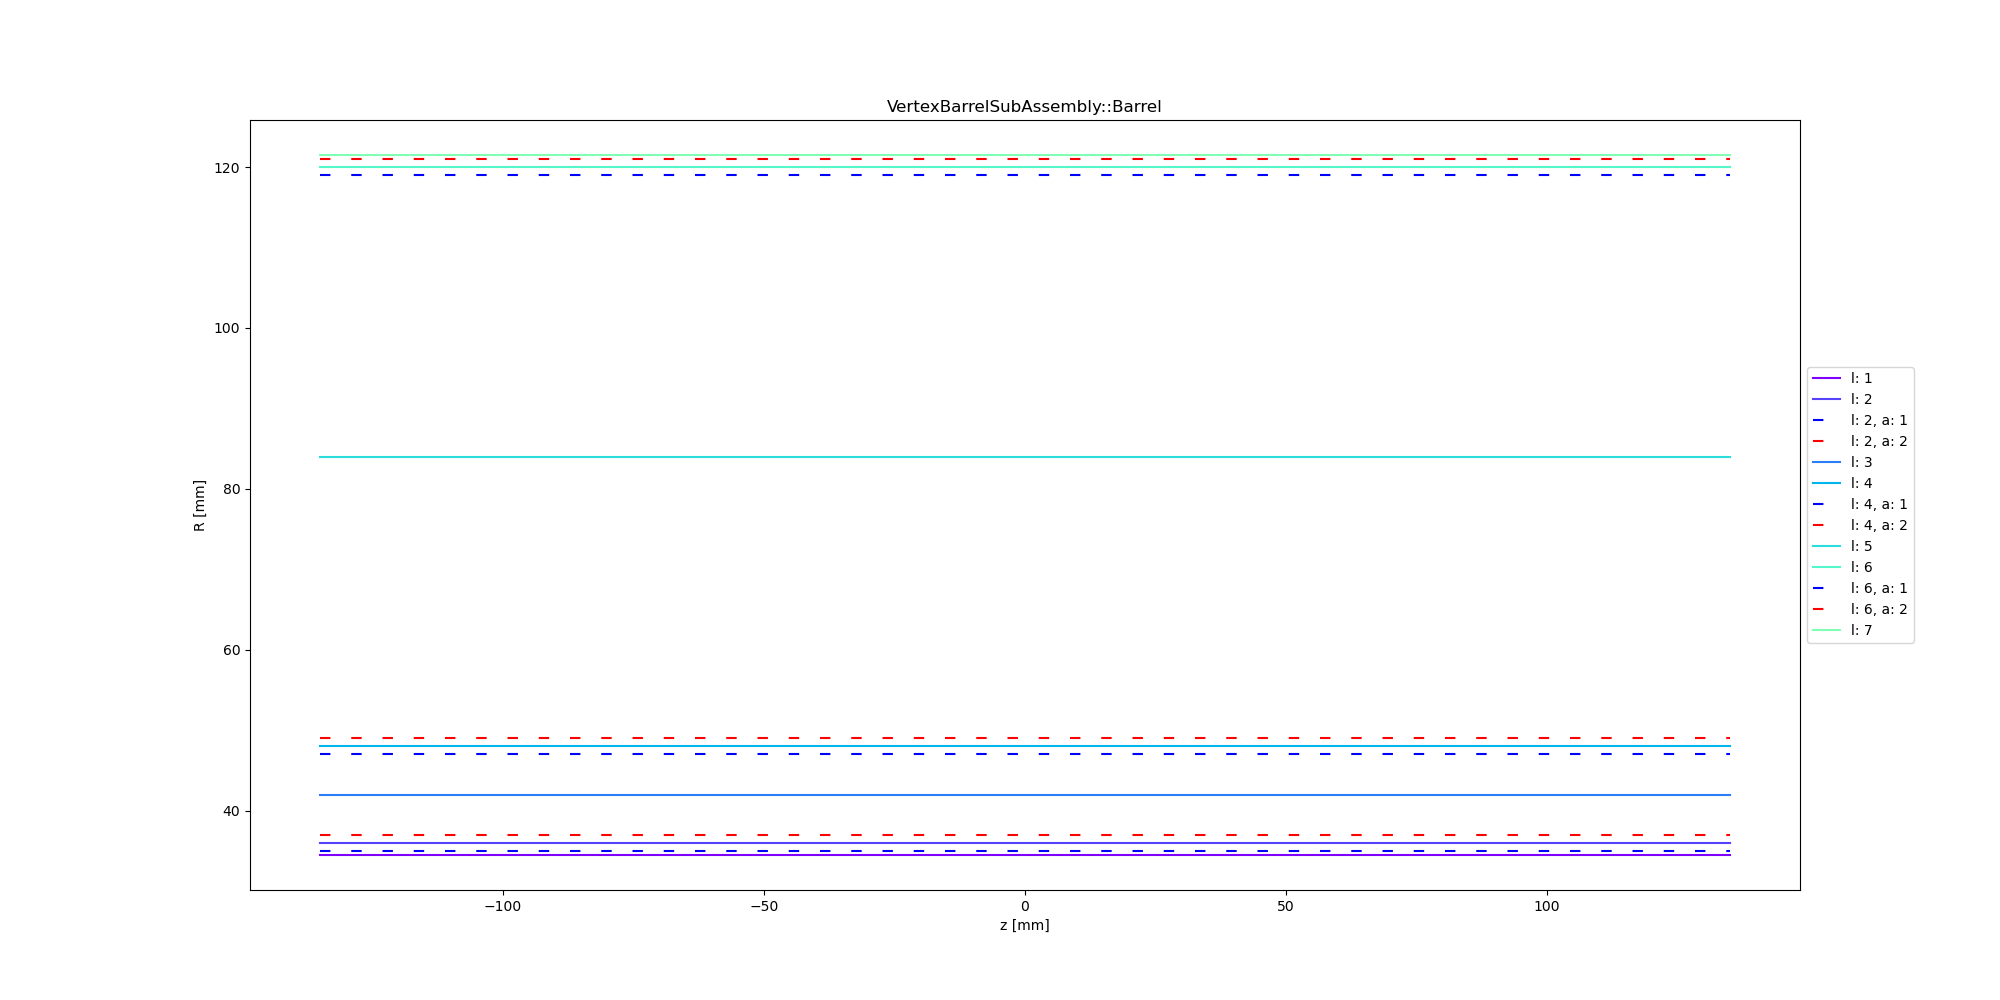Click the 'l: 1' legend entry
This screenshot has height=1000, width=2000.
1861,378
